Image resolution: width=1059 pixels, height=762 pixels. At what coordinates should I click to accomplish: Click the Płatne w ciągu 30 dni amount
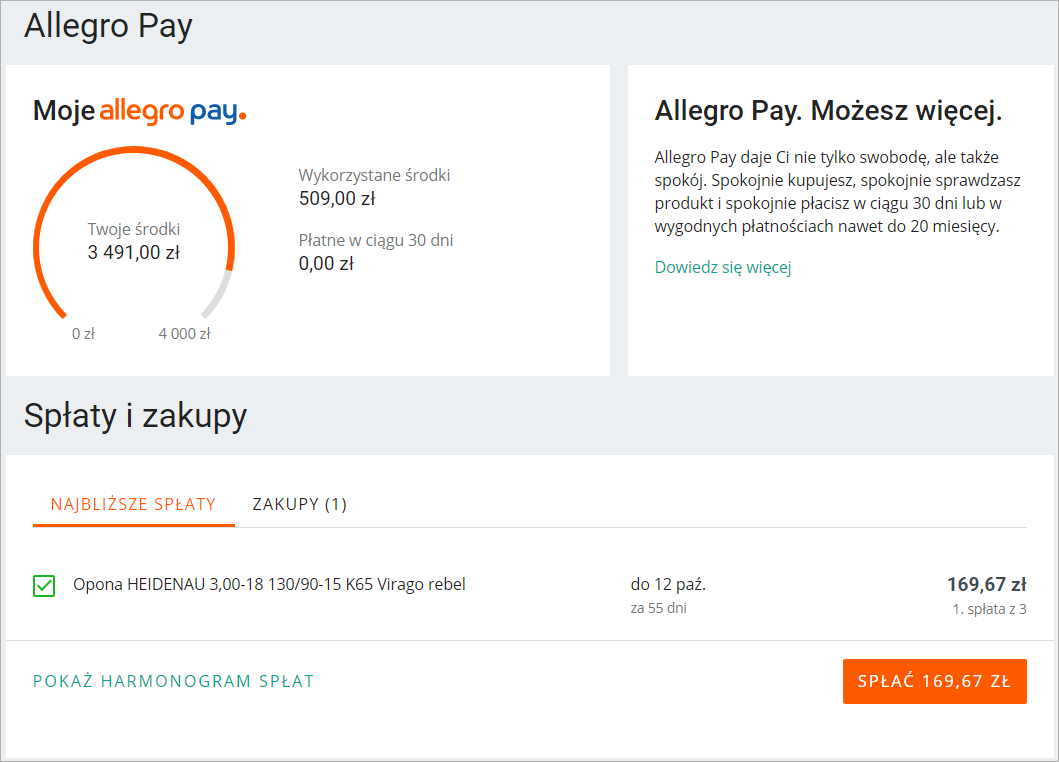click(326, 264)
